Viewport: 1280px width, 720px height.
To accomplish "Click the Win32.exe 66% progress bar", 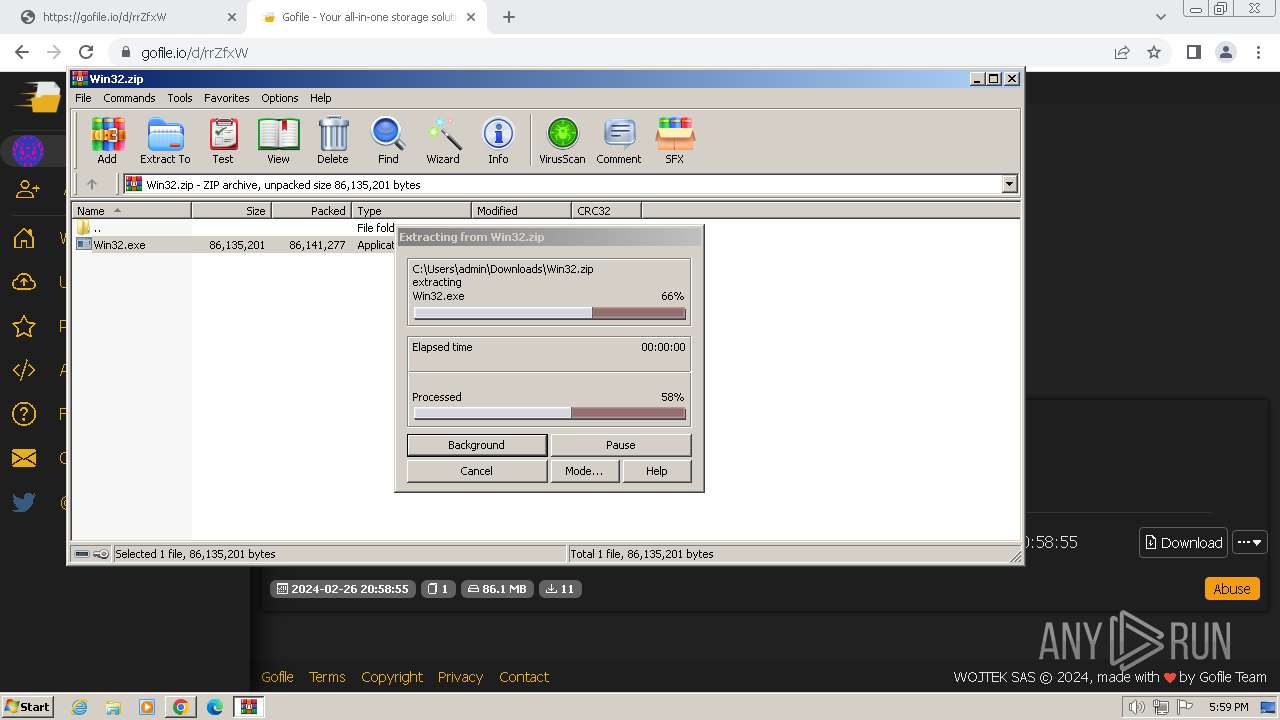I will (x=550, y=313).
